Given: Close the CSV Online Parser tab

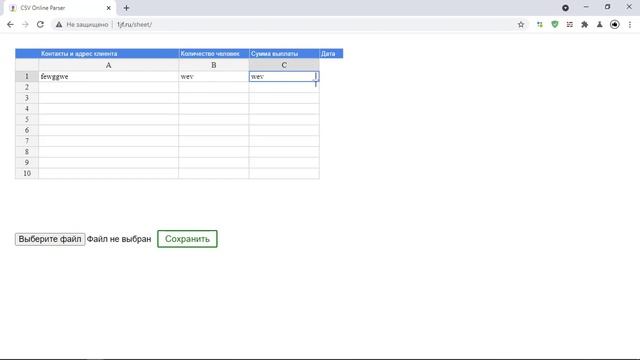Looking at the screenshot, I should click(109, 8).
